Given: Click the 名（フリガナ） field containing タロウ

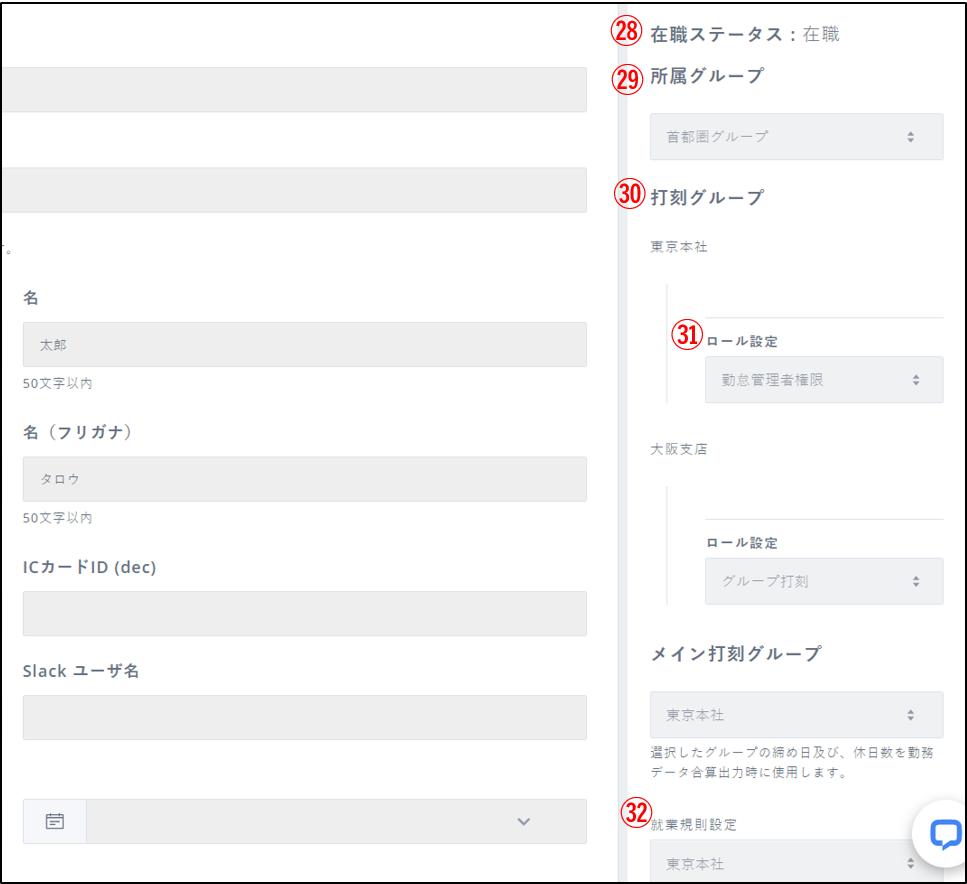Looking at the screenshot, I should coord(304,479).
